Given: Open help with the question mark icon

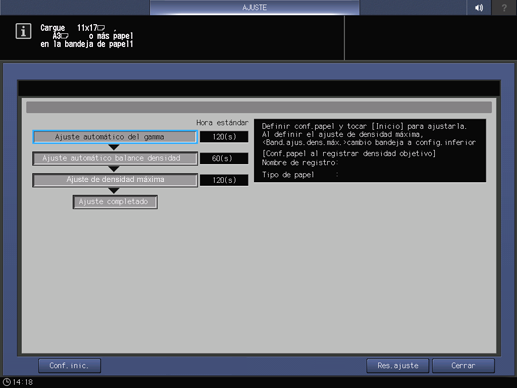Looking at the screenshot, I should [504, 7].
